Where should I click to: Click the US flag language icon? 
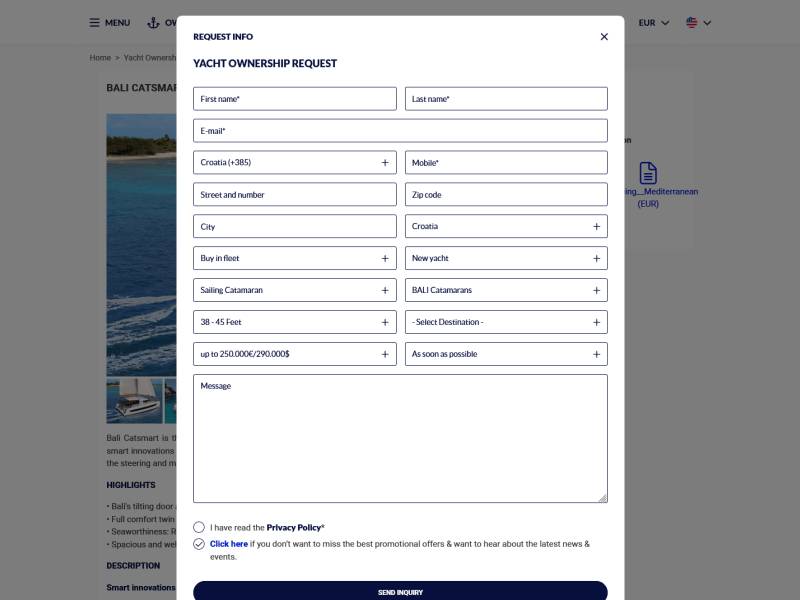tap(692, 22)
